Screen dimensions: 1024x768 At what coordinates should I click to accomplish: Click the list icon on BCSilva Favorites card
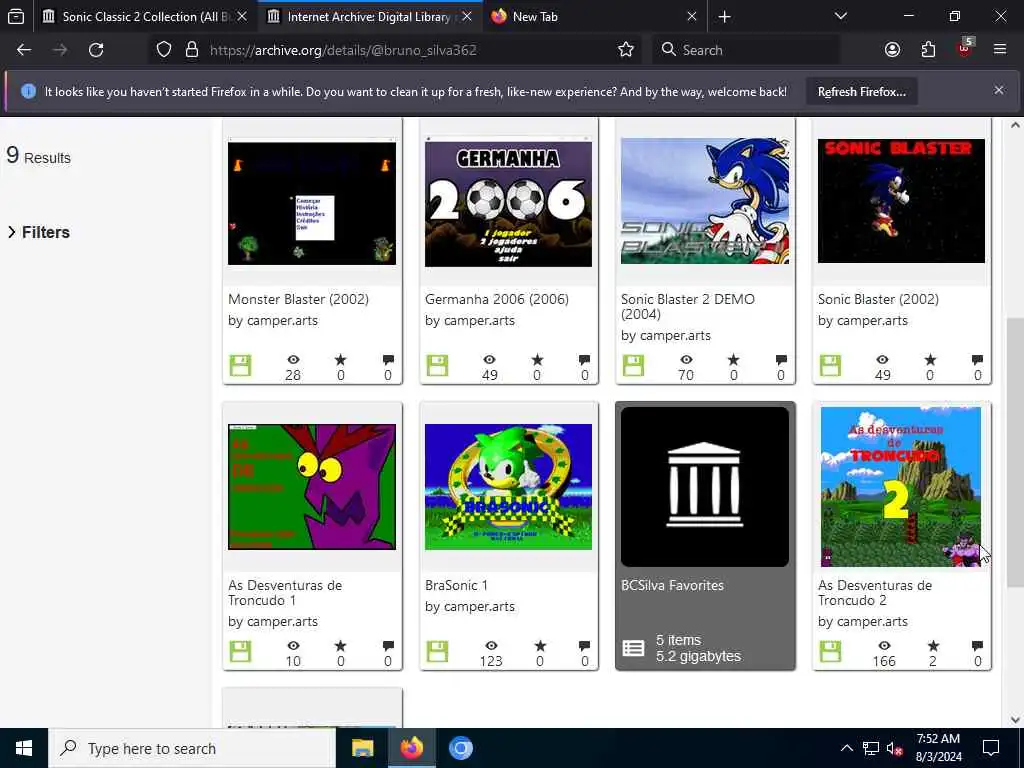(x=633, y=648)
